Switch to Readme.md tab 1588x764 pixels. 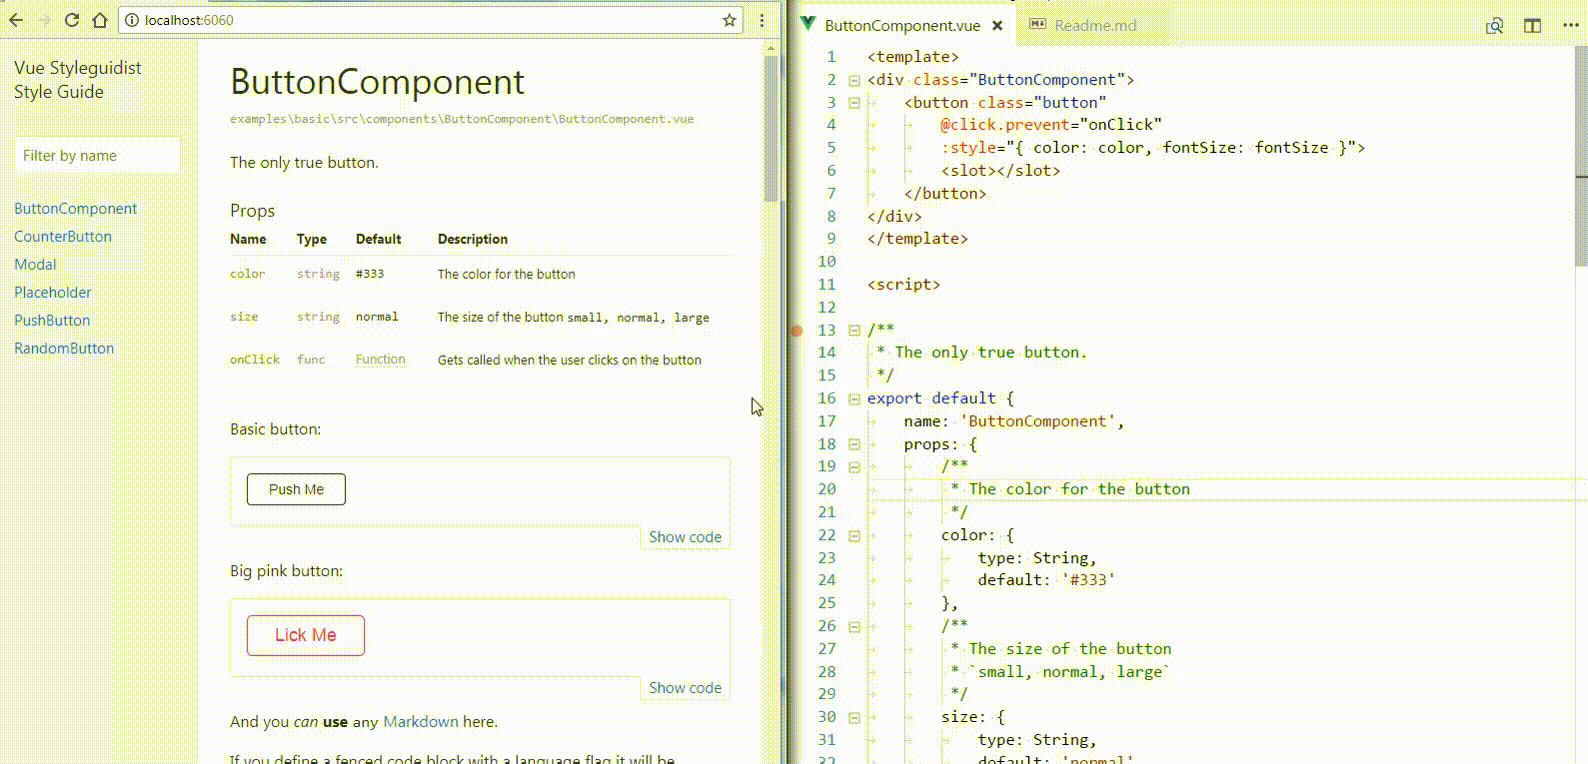point(1095,26)
